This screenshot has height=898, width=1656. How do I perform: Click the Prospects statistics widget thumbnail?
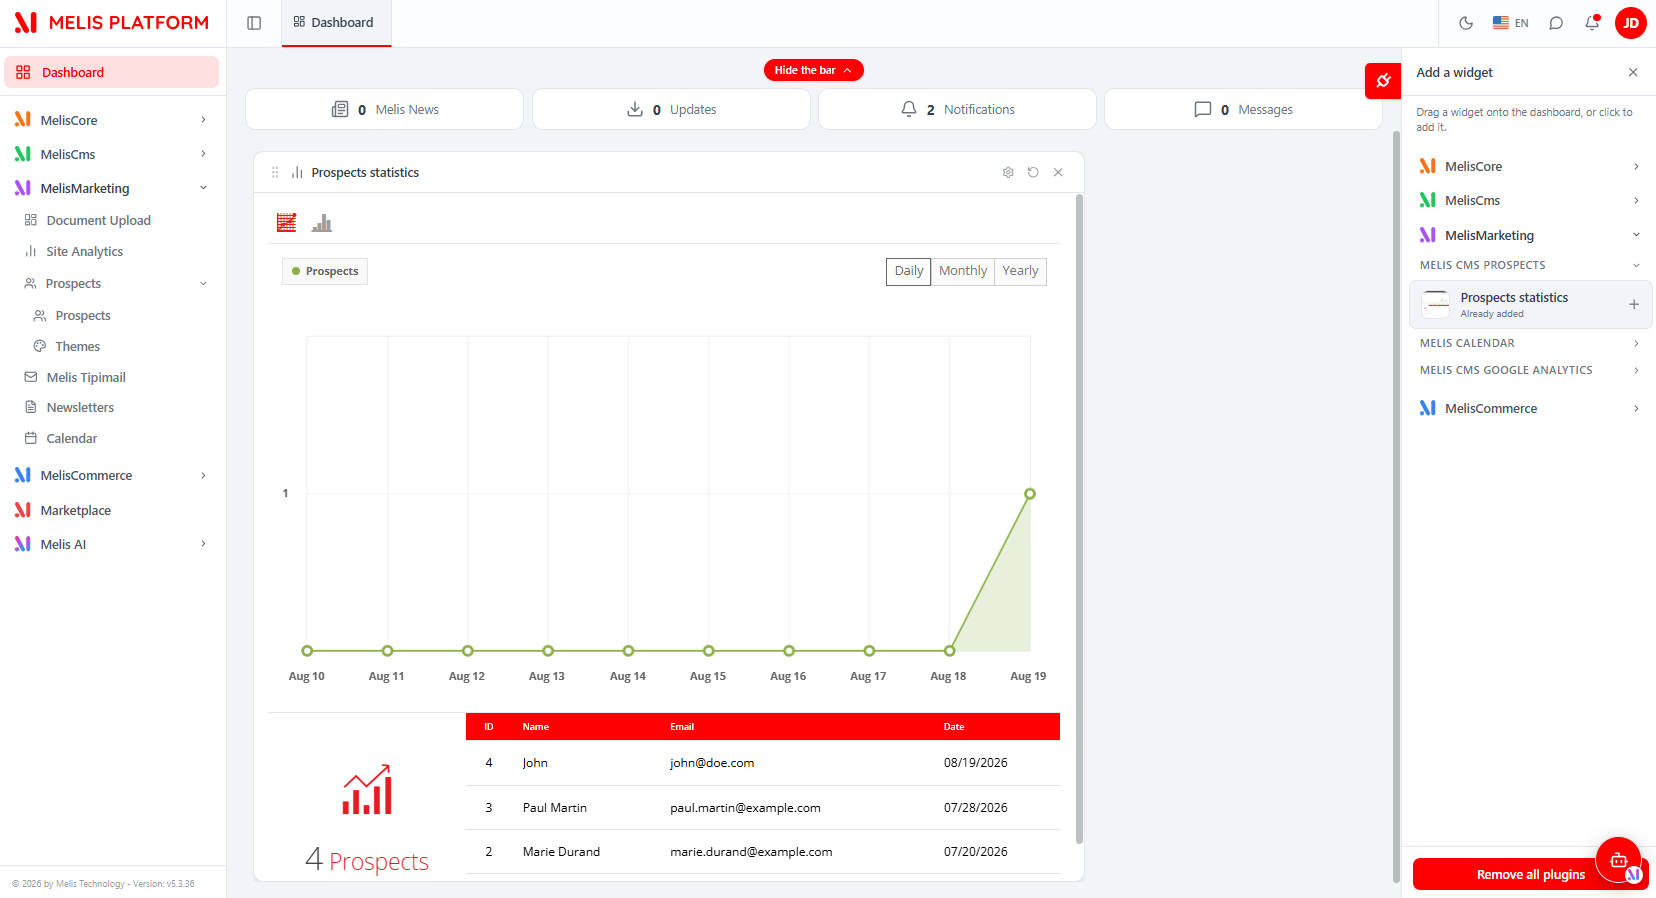1436,304
